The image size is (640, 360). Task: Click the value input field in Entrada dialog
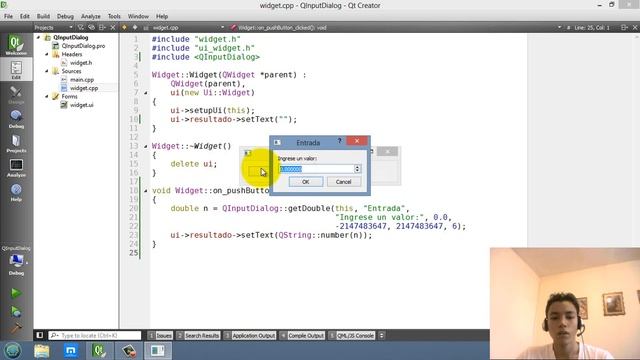tap(316, 169)
